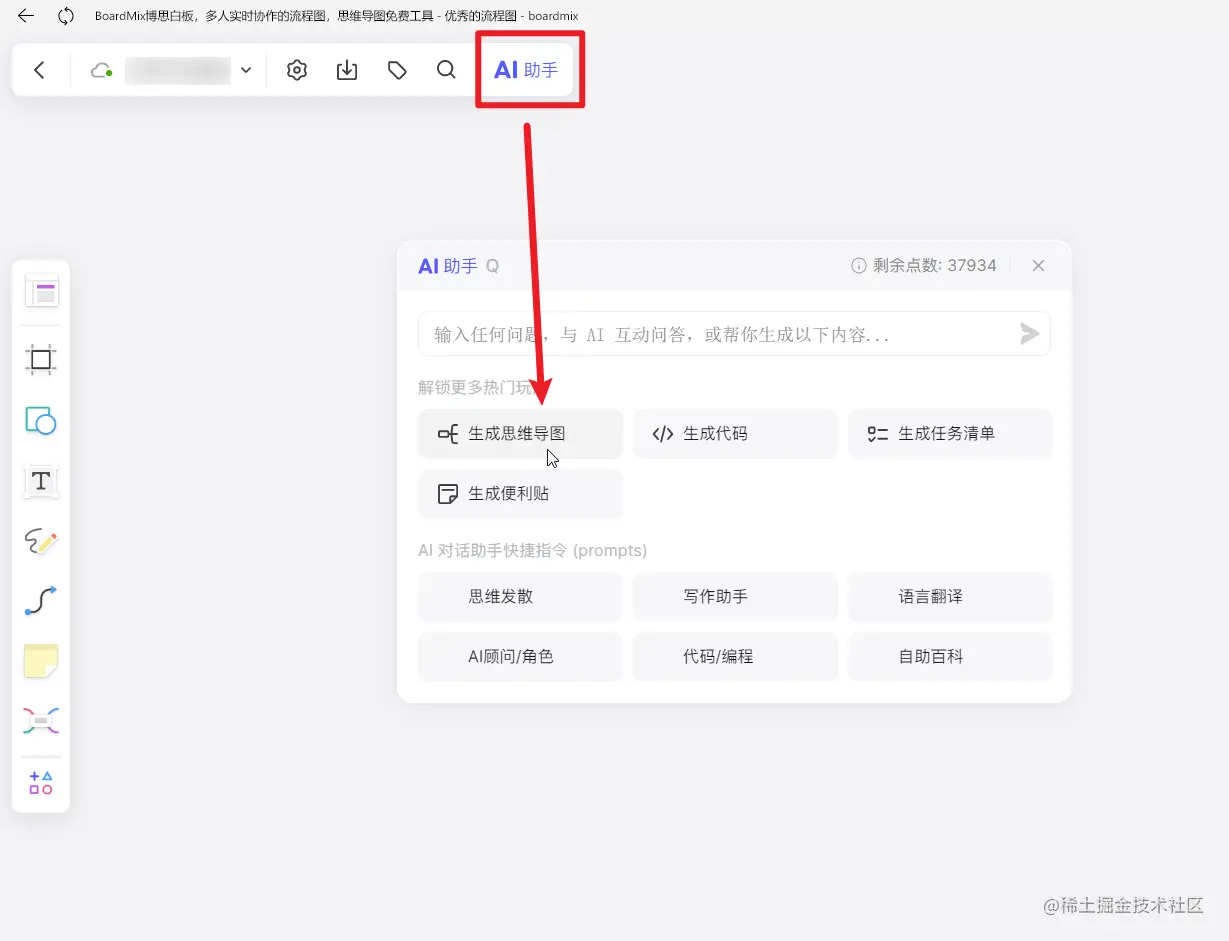Click the export download icon
The width and height of the screenshot is (1229, 941).
pyautogui.click(x=347, y=70)
